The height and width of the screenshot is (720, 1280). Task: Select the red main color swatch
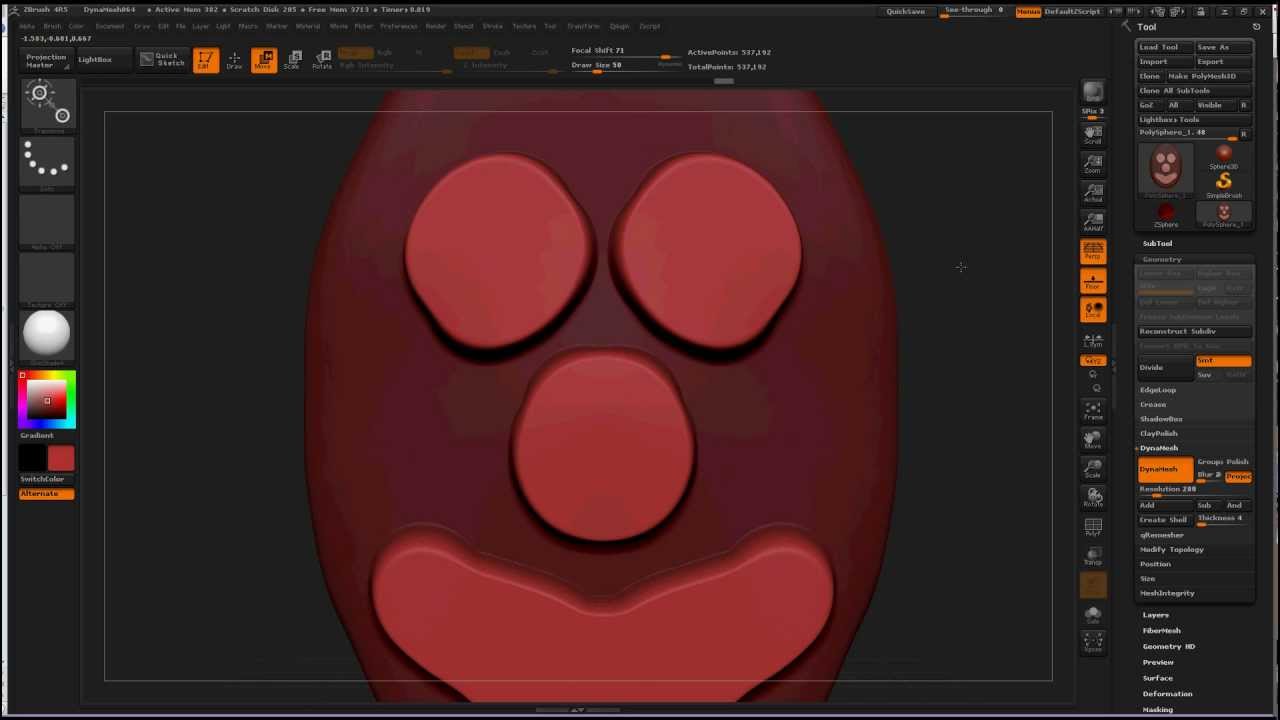(61, 458)
